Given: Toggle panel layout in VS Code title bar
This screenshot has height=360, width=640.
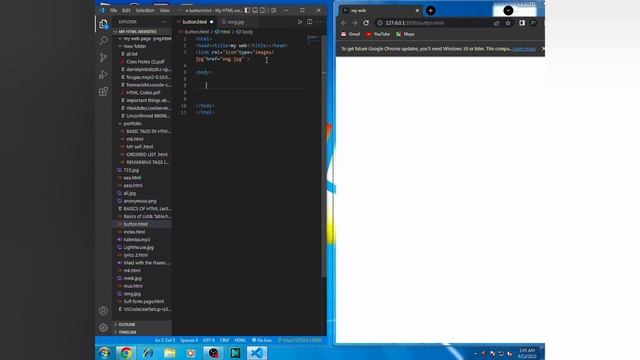Looking at the screenshot, I should point(255,10).
